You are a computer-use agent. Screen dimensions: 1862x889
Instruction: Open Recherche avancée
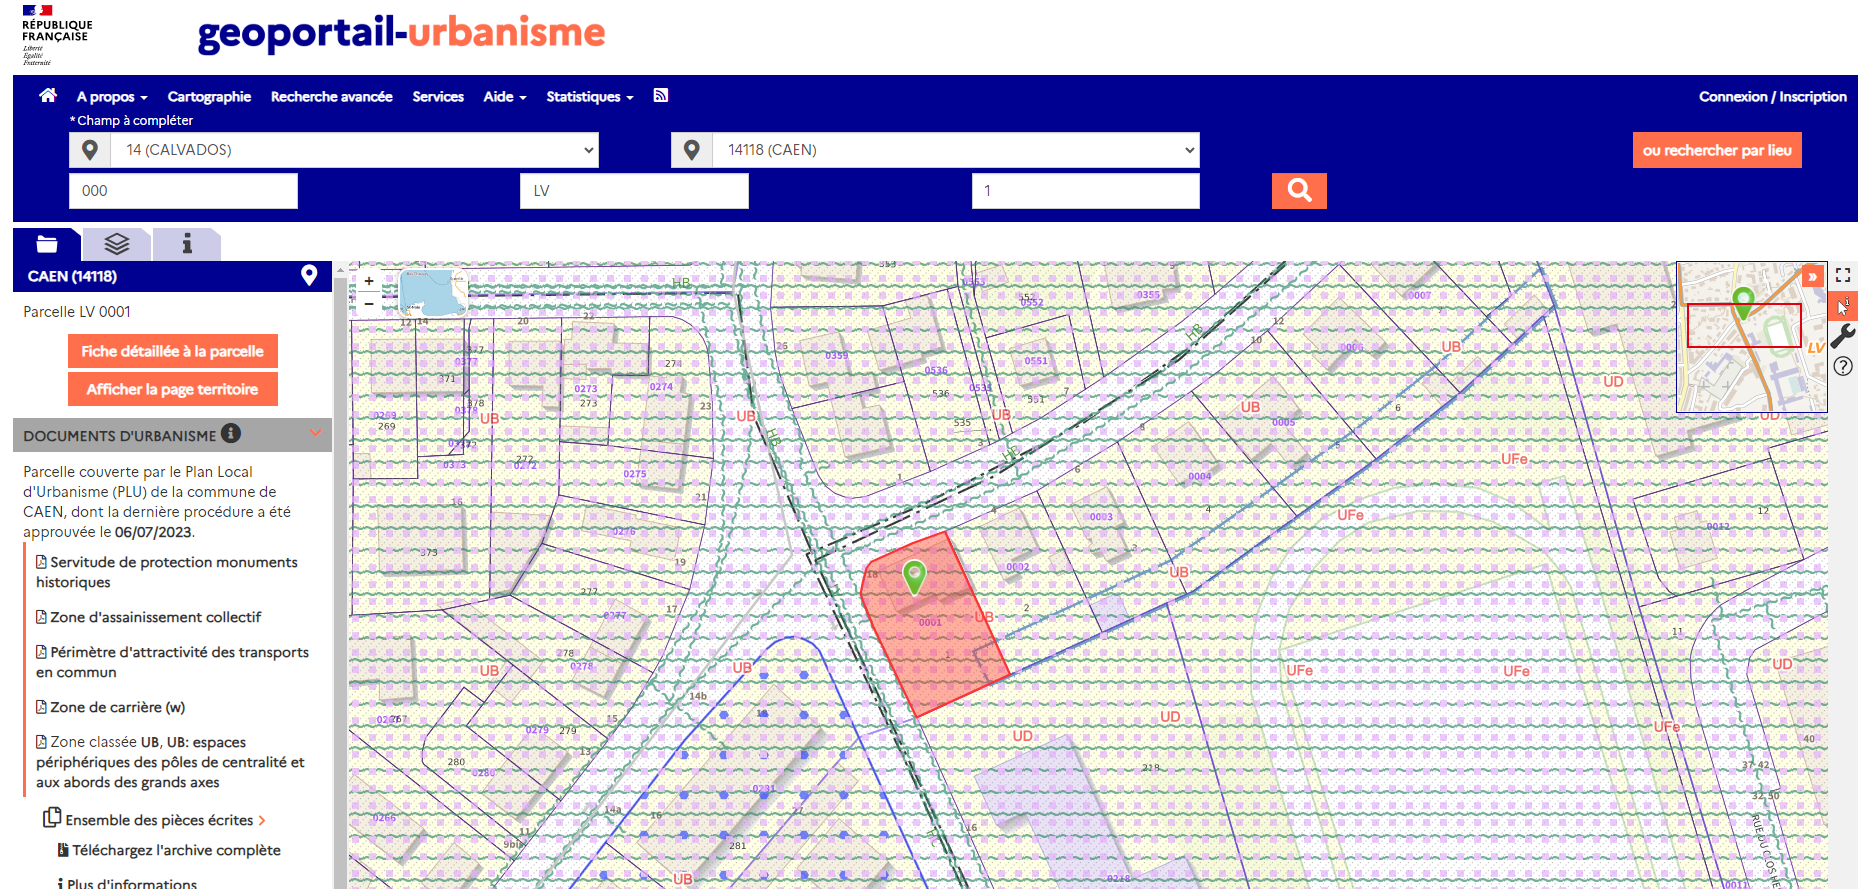[x=331, y=97]
